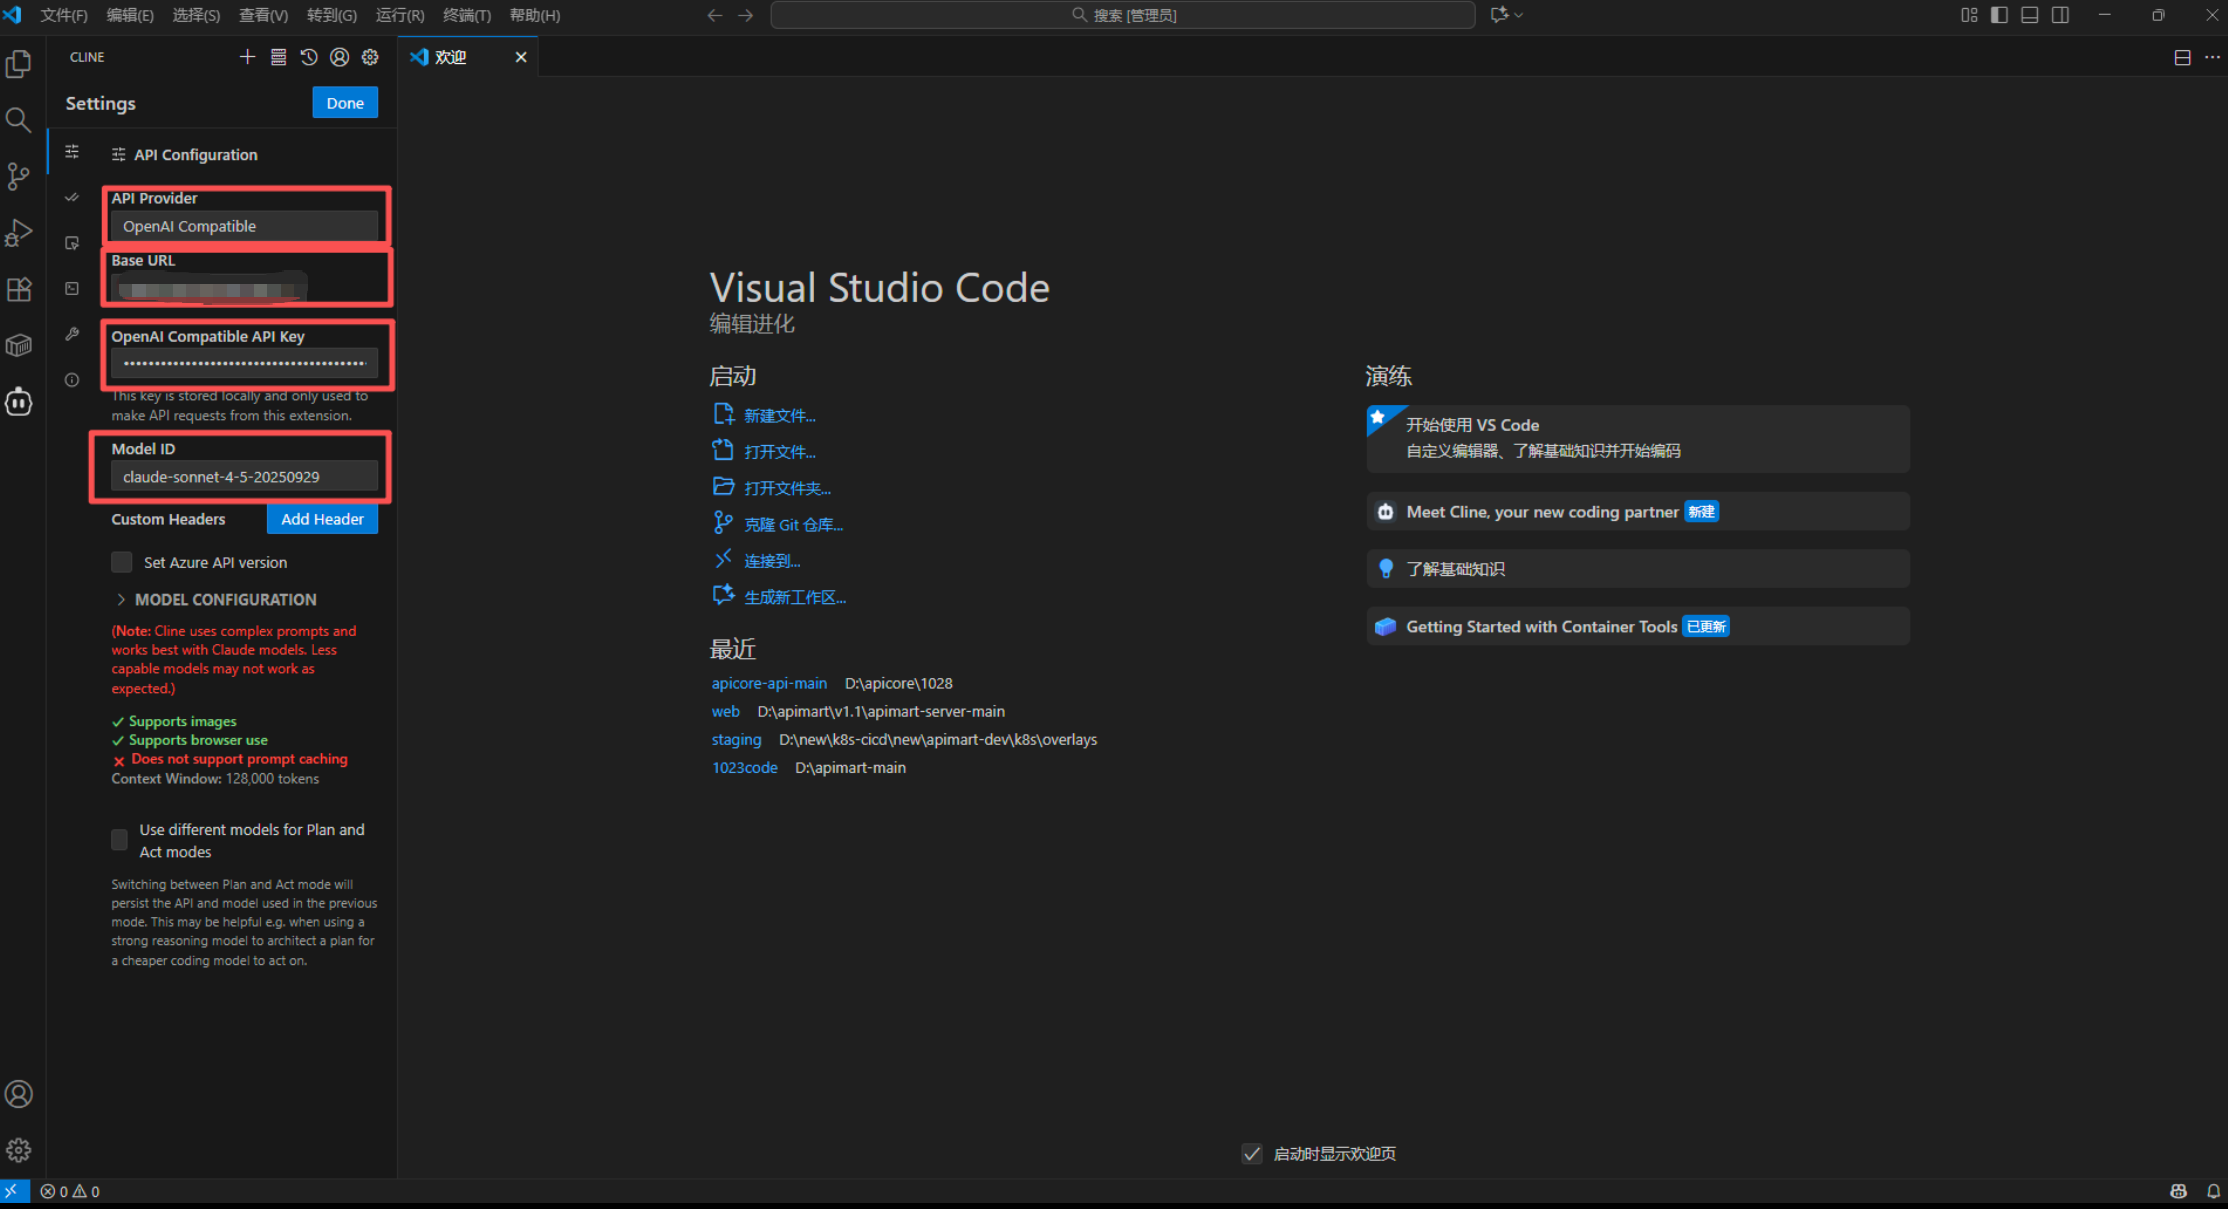
Task: Start a new Cline task with plus icon
Action: [247, 57]
